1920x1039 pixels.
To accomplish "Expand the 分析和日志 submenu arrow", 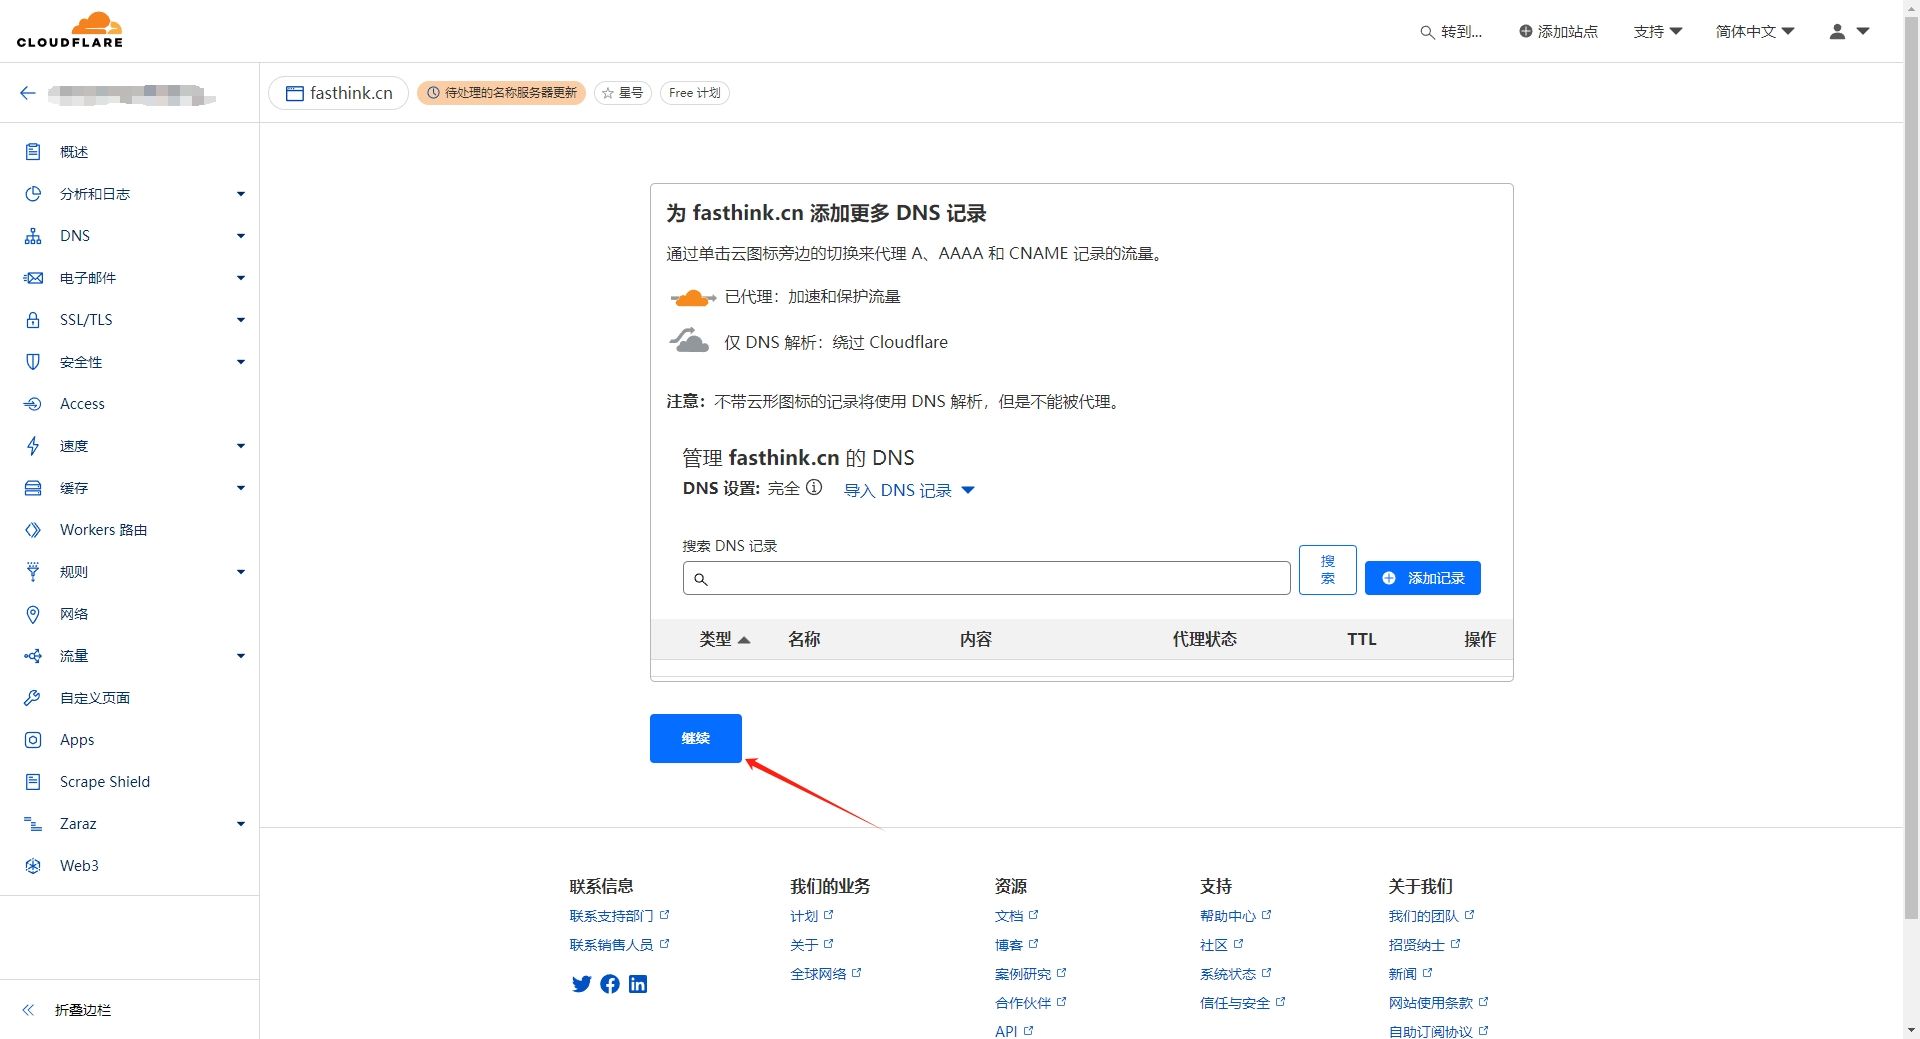I will pyautogui.click(x=241, y=194).
